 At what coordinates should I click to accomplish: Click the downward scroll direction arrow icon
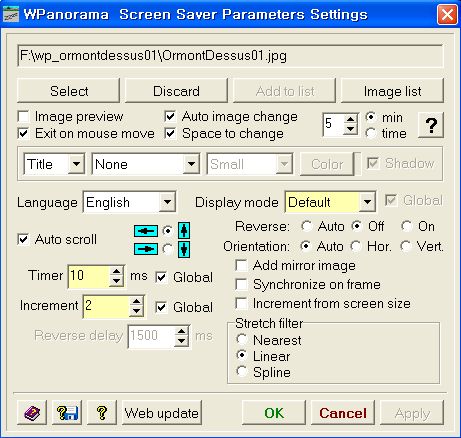pyautogui.click(x=184, y=249)
